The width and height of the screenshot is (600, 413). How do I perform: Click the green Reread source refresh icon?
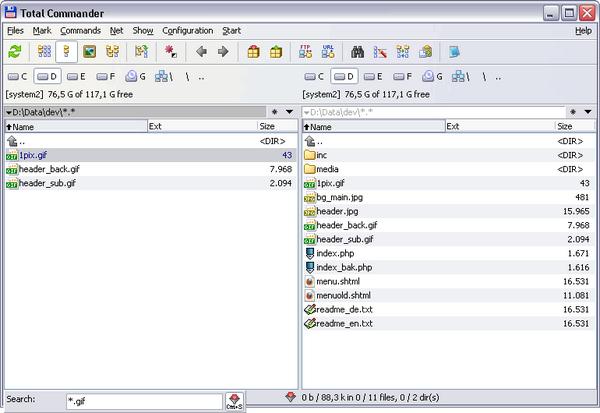[x=15, y=52]
